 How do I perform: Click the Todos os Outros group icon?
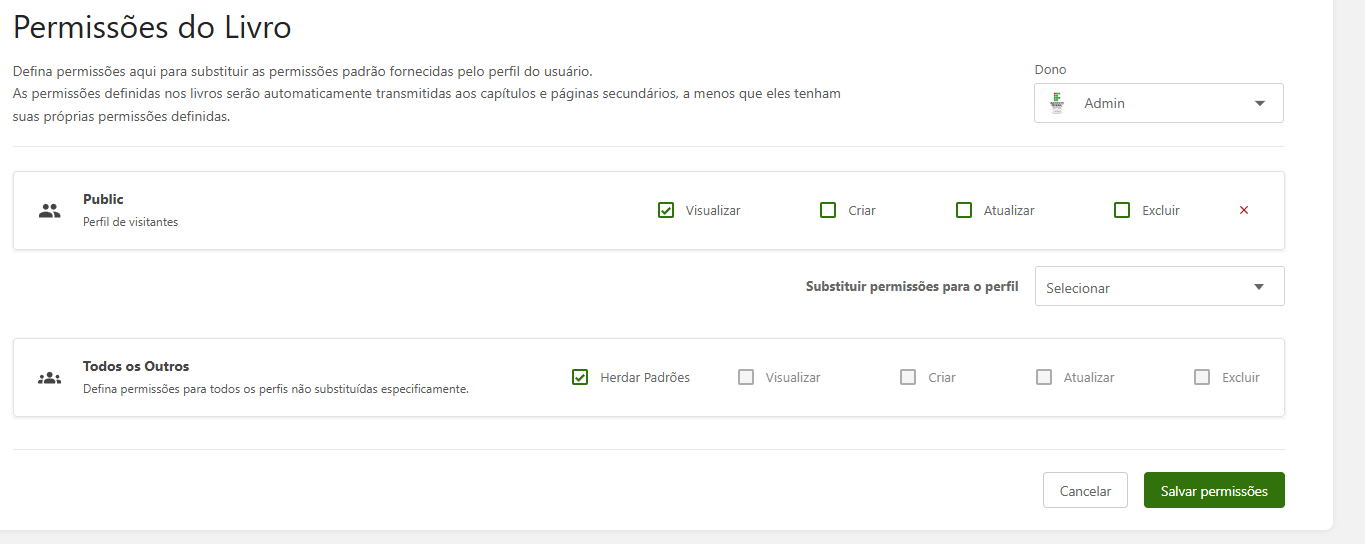(x=50, y=378)
